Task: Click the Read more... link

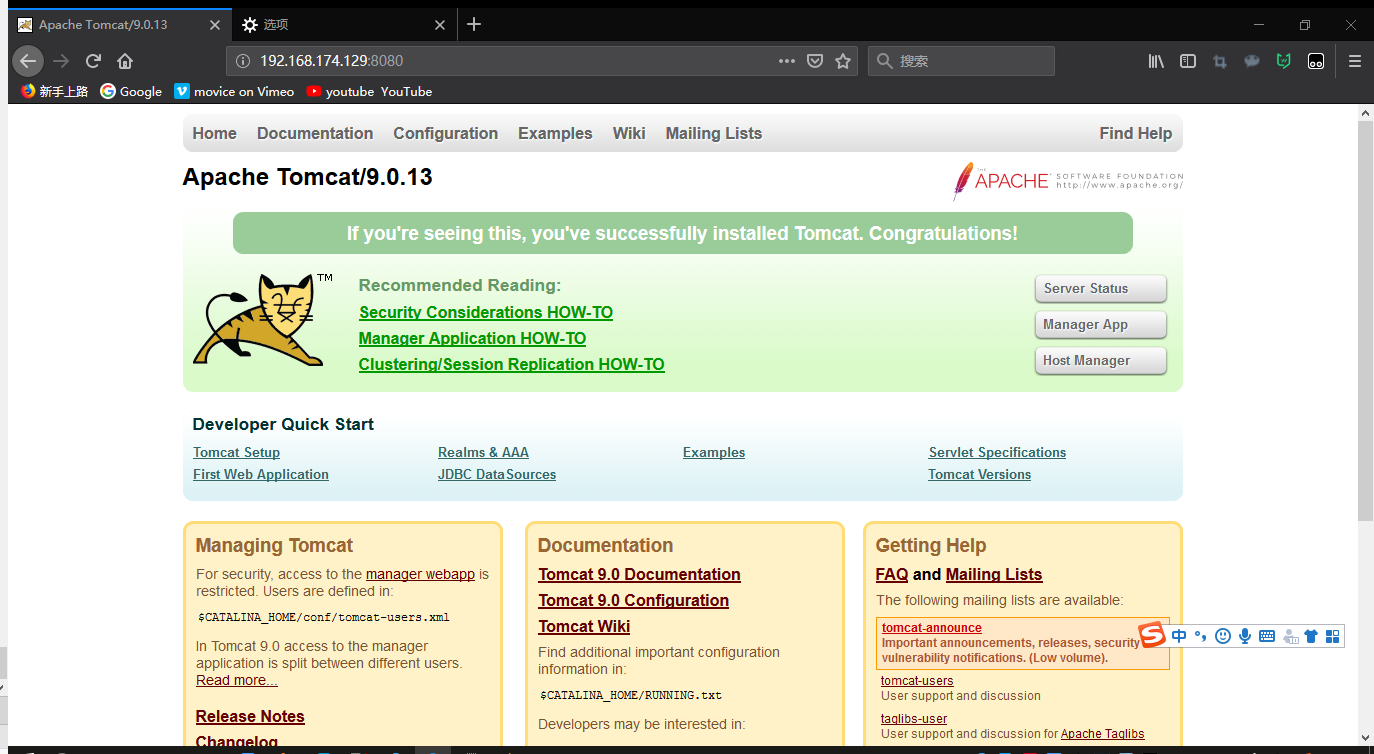Action: point(237,680)
